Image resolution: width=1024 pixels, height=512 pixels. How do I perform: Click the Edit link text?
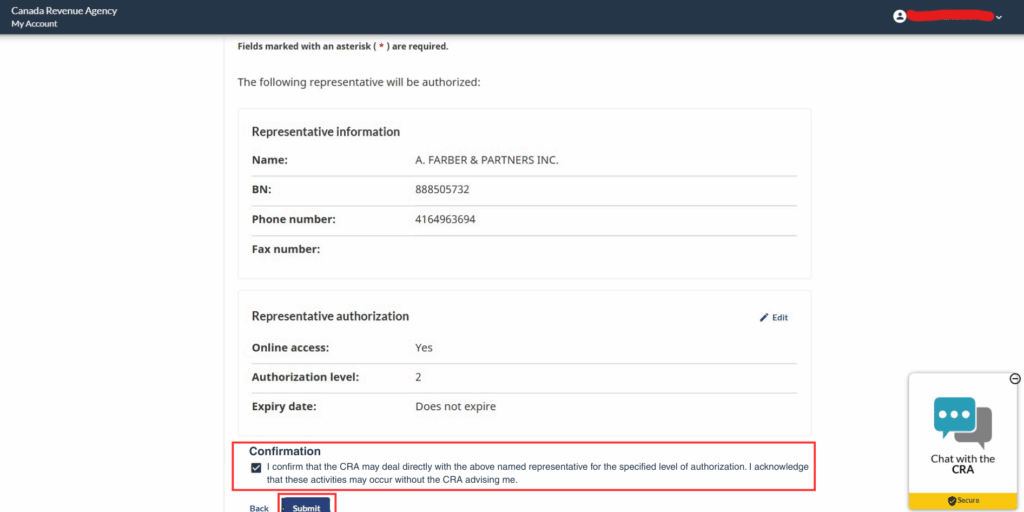point(780,317)
